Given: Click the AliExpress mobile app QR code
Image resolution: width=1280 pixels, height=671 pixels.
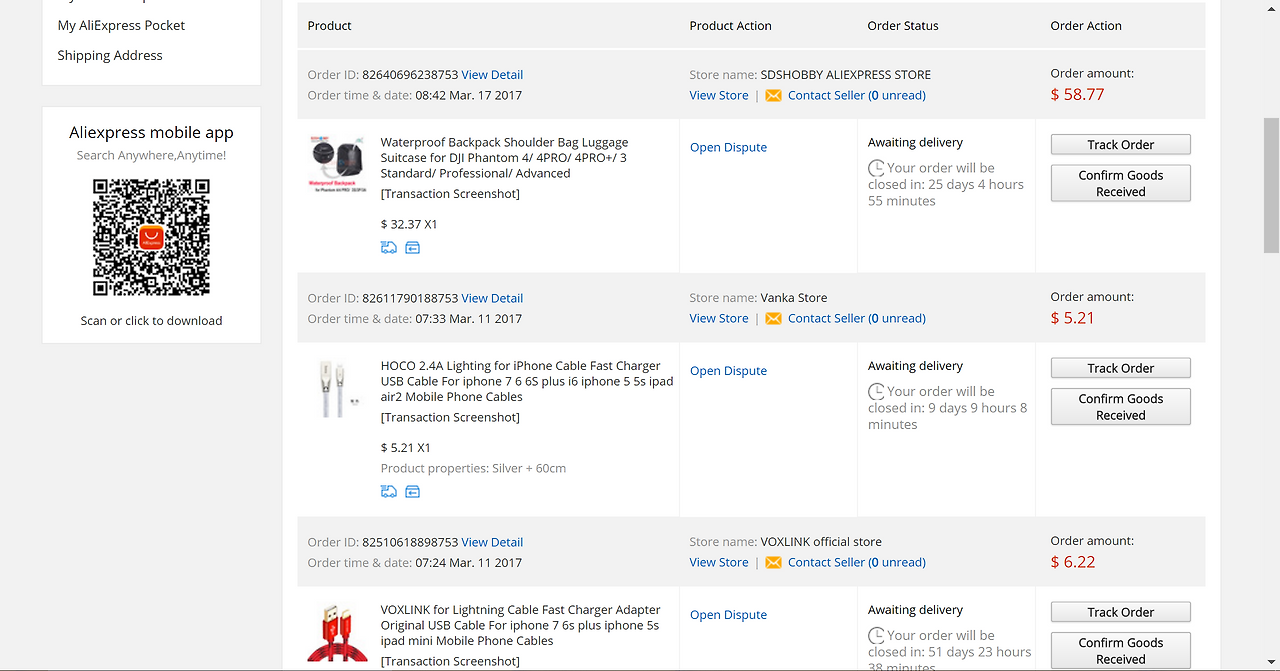Looking at the screenshot, I should click(x=151, y=237).
